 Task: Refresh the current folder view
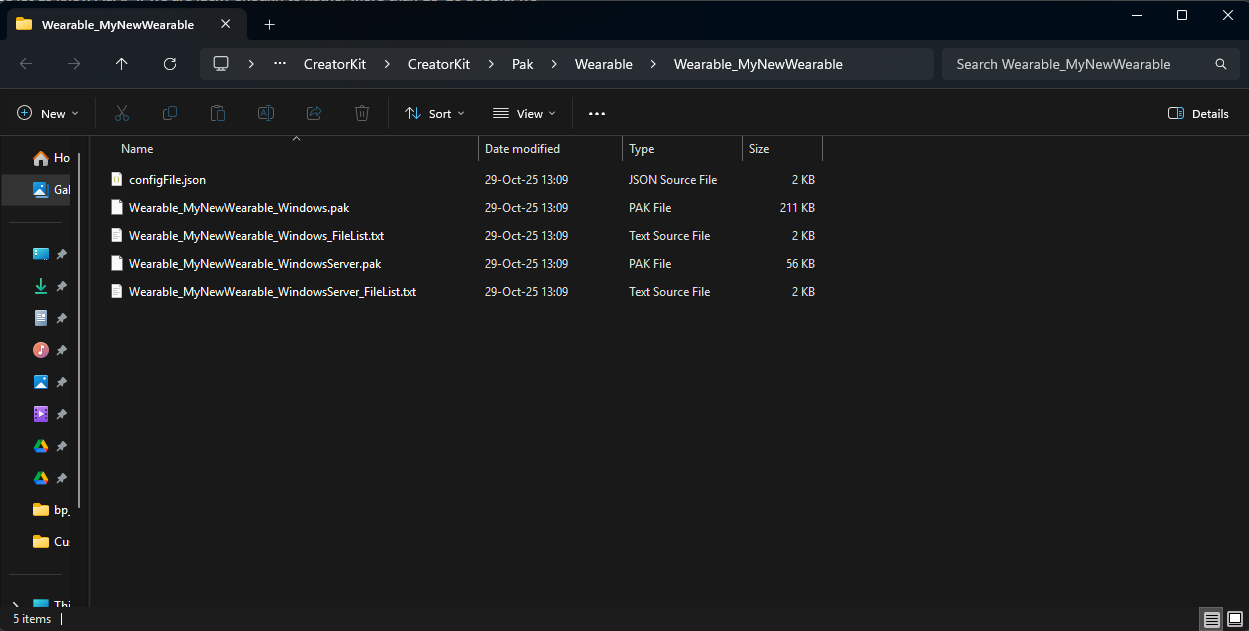click(170, 64)
